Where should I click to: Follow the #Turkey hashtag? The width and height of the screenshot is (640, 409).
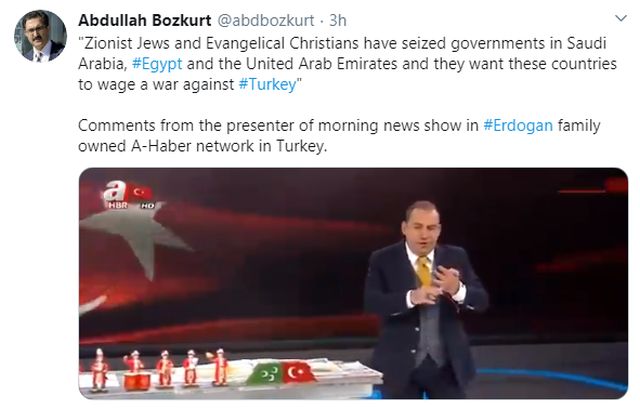coord(267,84)
